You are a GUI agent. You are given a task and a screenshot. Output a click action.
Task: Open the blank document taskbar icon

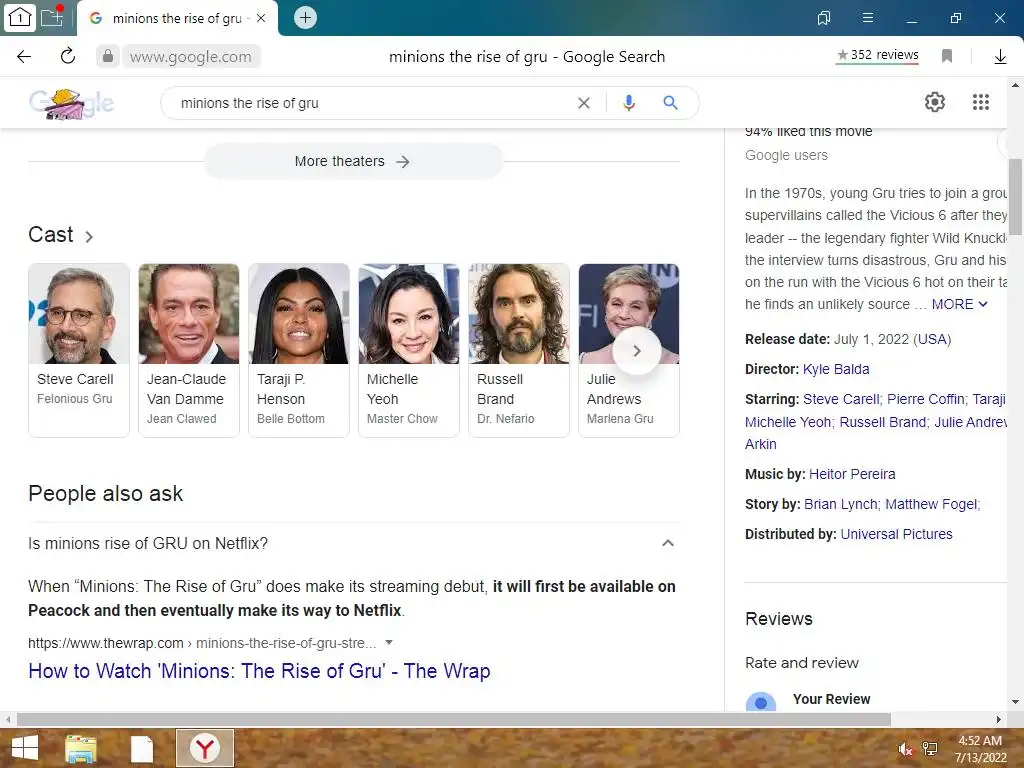142,749
